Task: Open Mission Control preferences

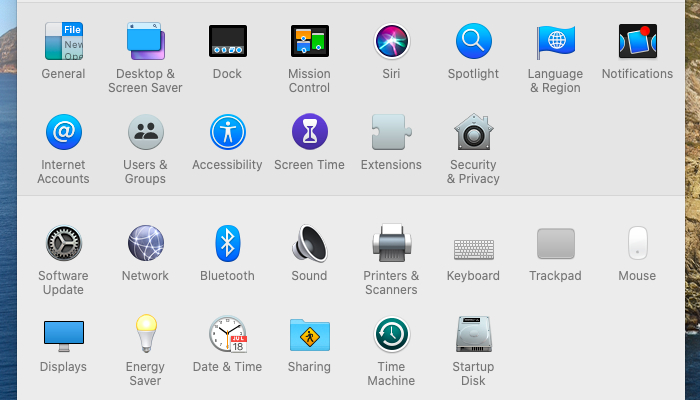Action: [310, 41]
